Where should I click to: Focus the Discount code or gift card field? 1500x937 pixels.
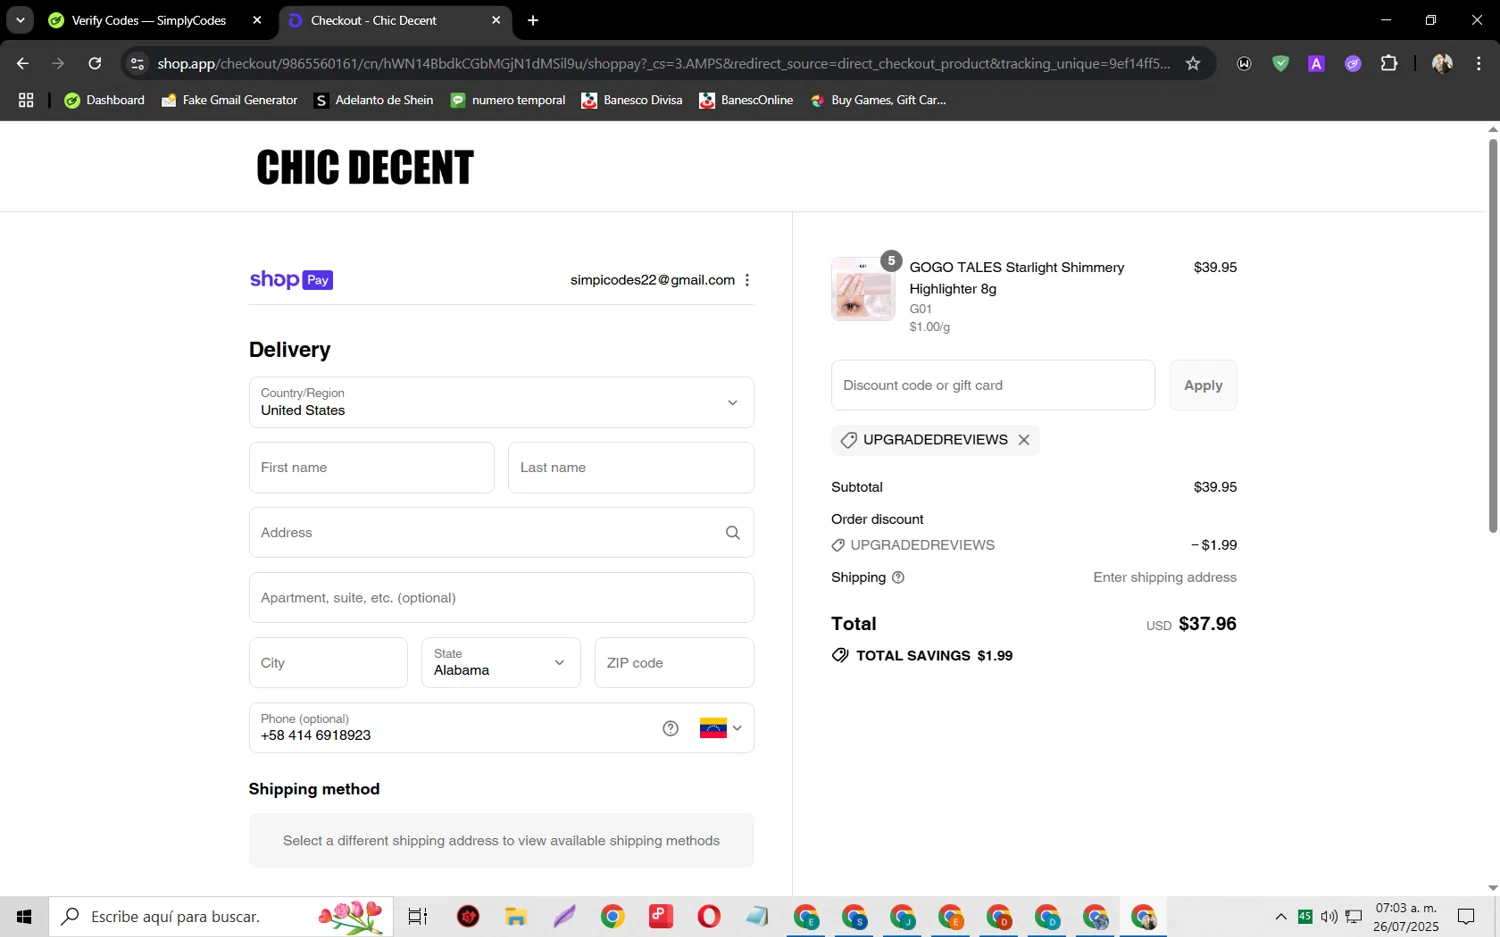(992, 385)
